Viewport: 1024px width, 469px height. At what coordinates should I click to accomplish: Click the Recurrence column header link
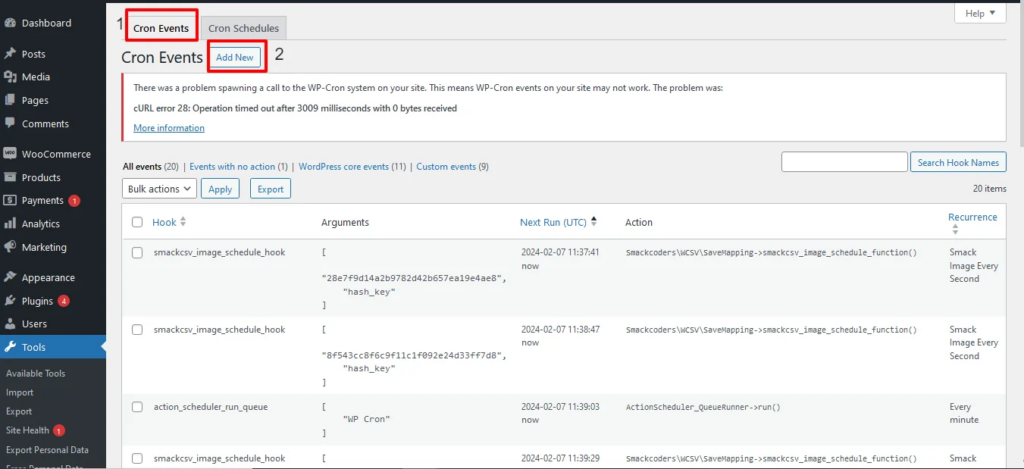tap(972, 217)
